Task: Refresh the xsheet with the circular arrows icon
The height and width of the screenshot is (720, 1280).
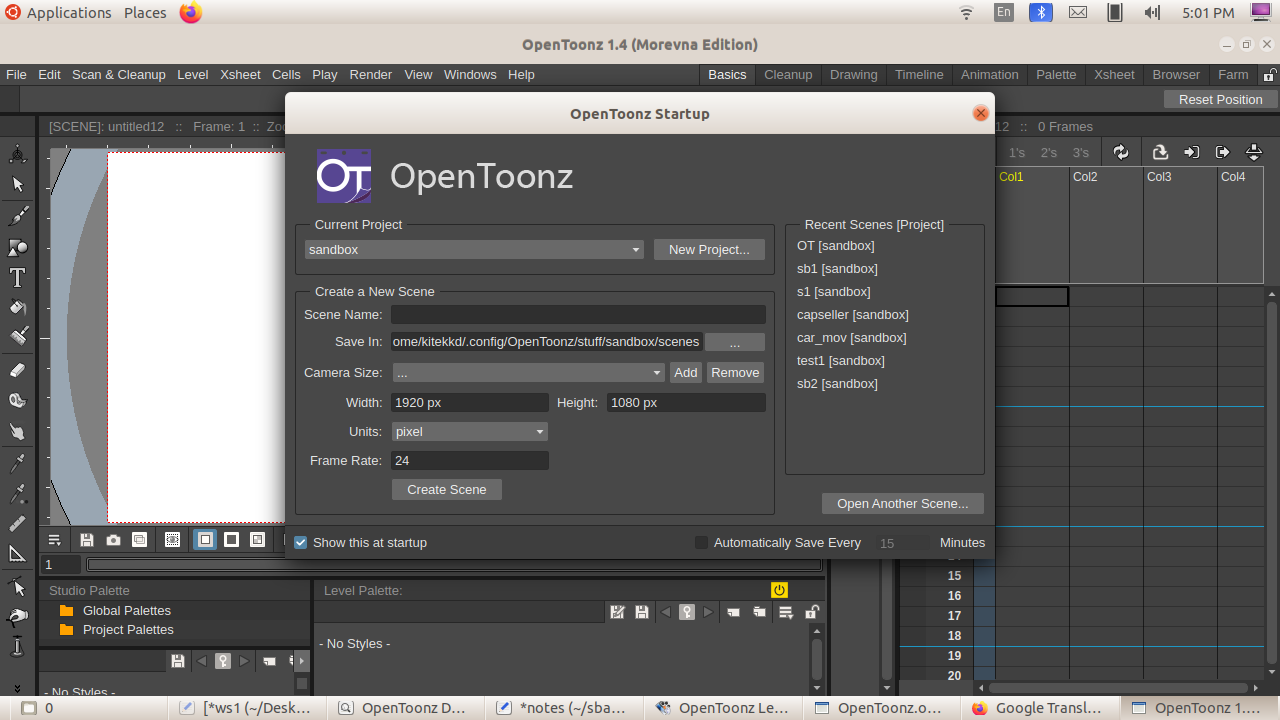Action: pyautogui.click(x=1121, y=151)
